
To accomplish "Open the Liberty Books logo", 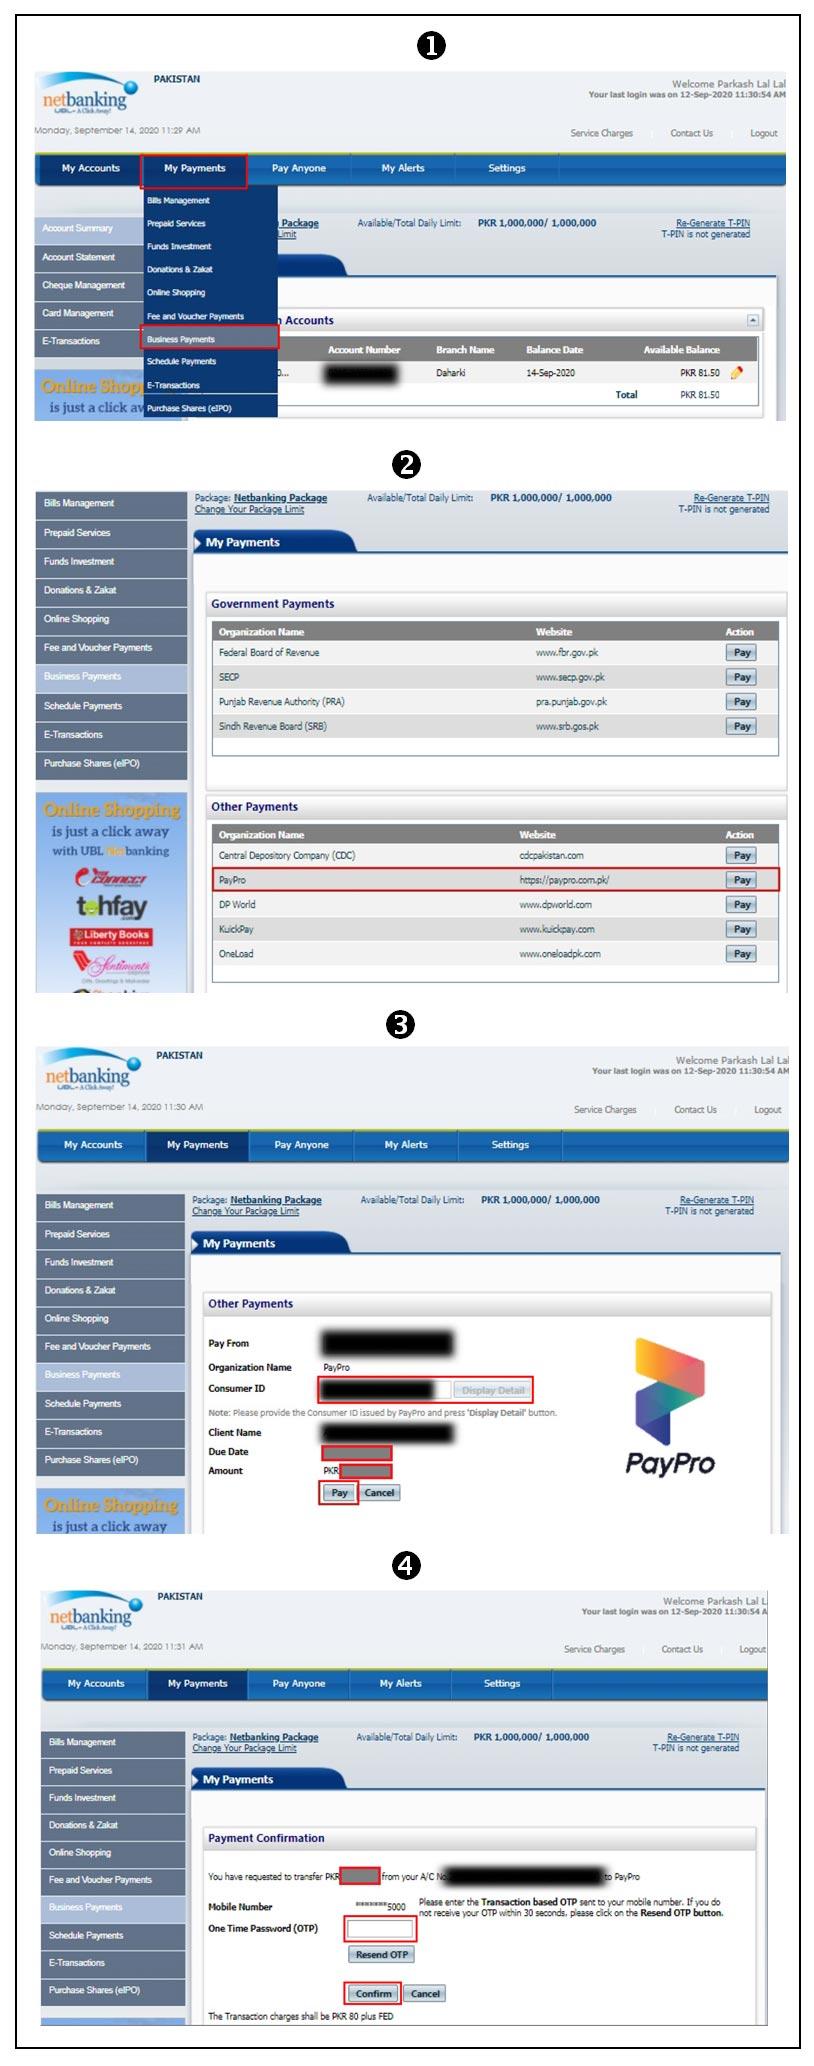I will (x=110, y=936).
